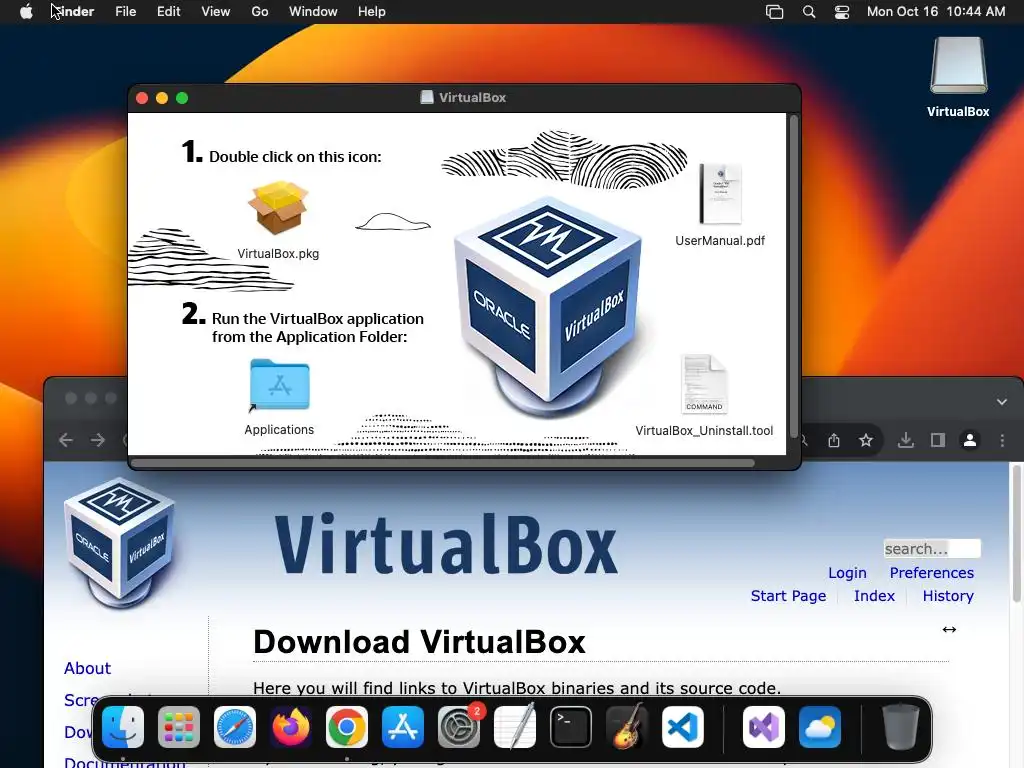The height and width of the screenshot is (768, 1024).
Task: Open Chrome profile avatar
Action: point(970,440)
